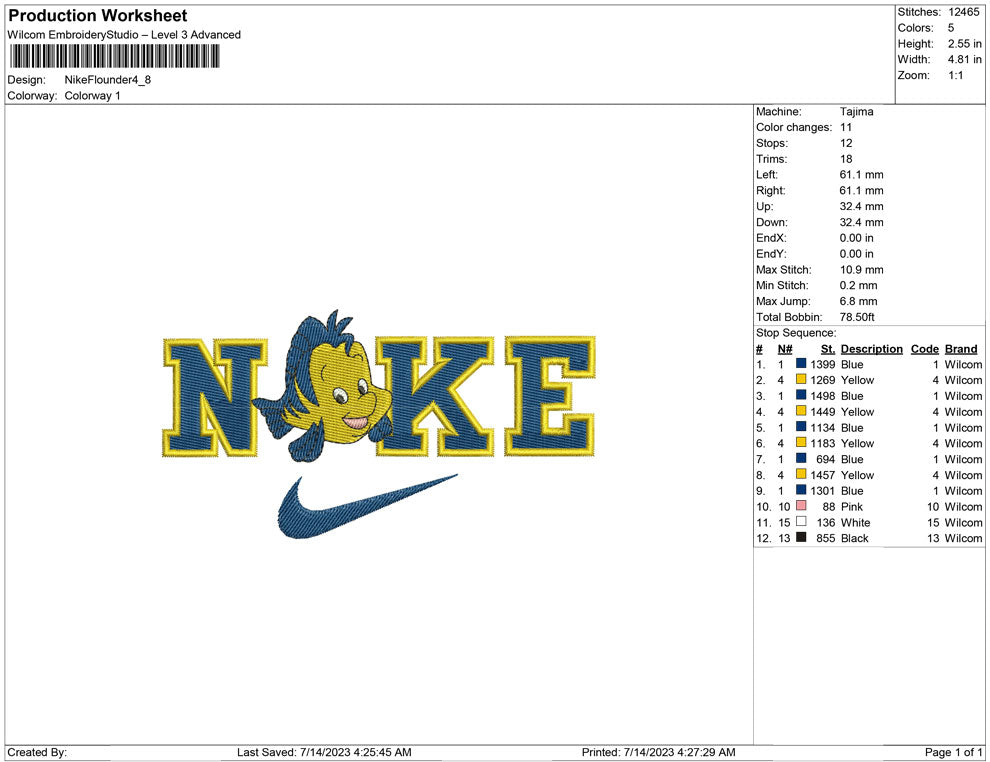Click the blue swoosh in the design
Screen dimensions: 990x762
tap(367, 506)
